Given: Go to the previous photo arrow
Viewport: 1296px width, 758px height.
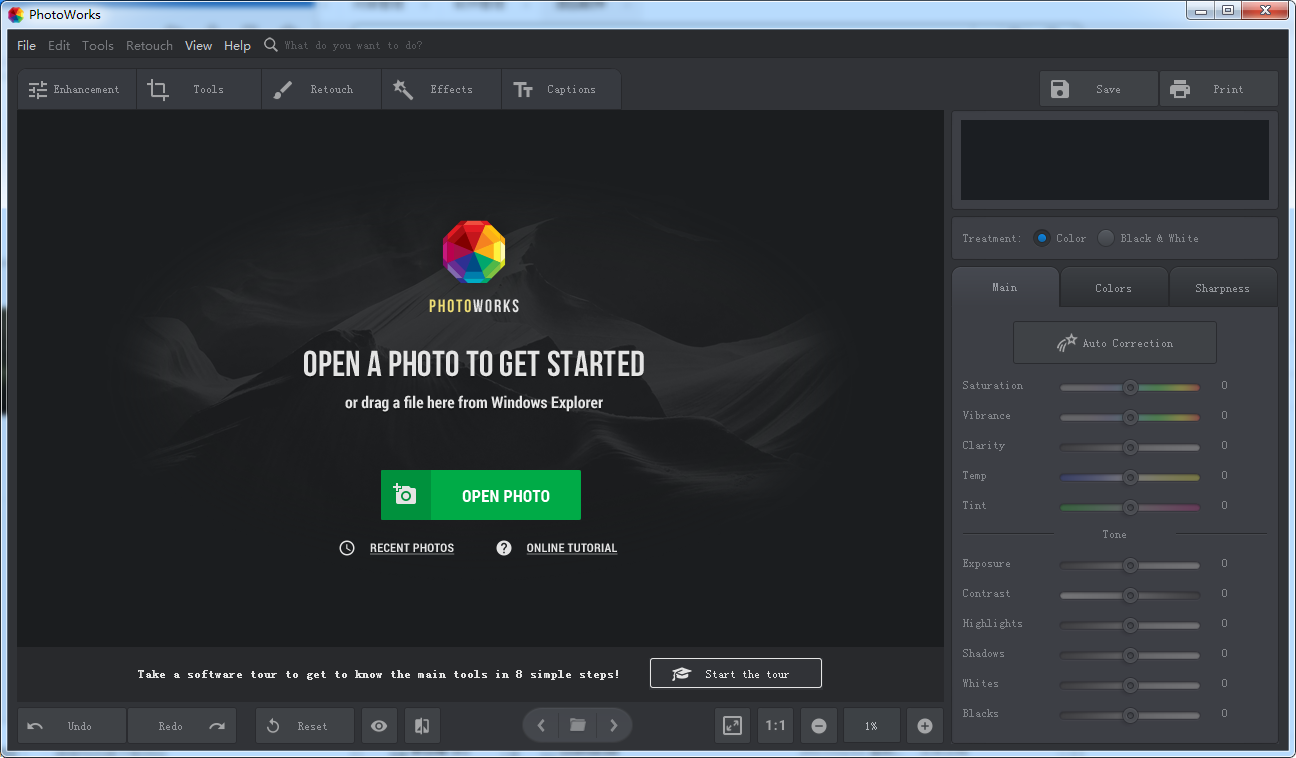Looking at the screenshot, I should click(x=541, y=726).
